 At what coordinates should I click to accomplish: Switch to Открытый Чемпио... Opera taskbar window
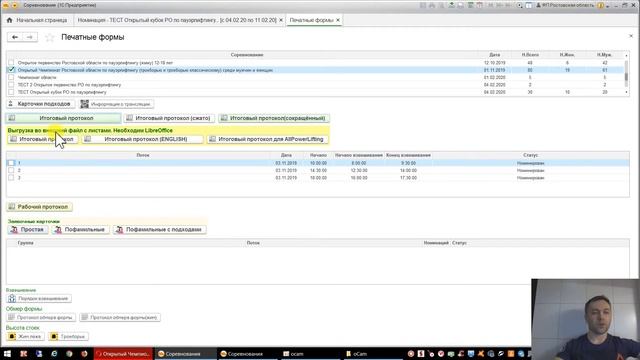[123, 354]
